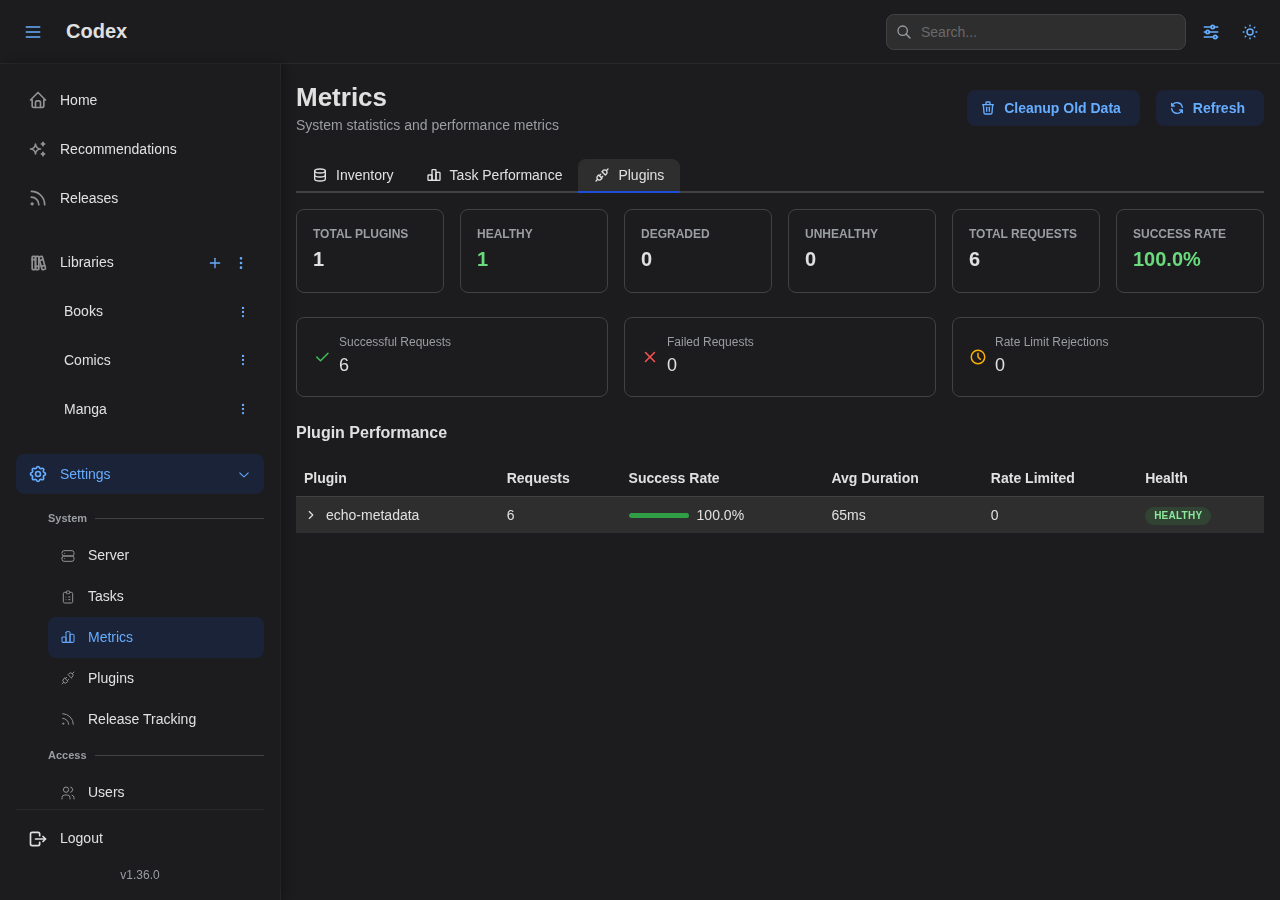This screenshot has height=900, width=1280.
Task: Click the Codex app title
Action: pyautogui.click(x=96, y=31)
